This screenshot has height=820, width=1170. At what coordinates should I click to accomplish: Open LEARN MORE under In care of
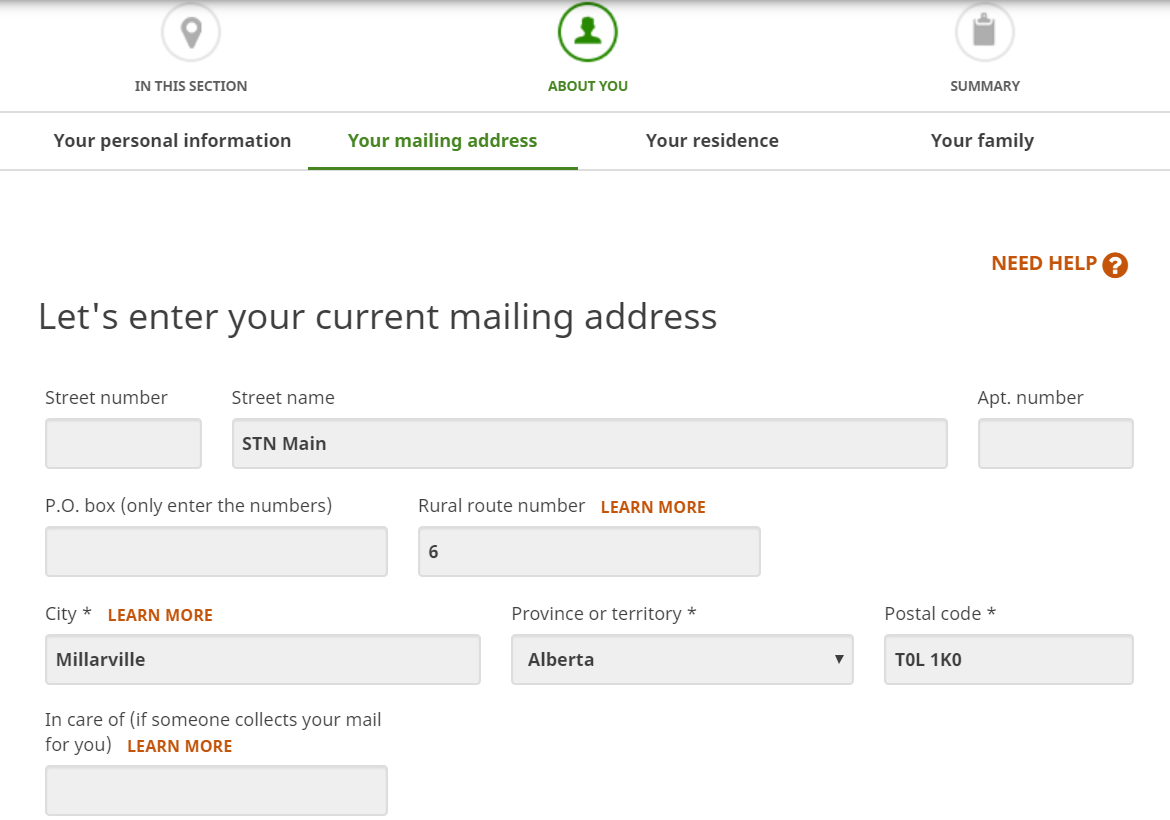(x=179, y=746)
